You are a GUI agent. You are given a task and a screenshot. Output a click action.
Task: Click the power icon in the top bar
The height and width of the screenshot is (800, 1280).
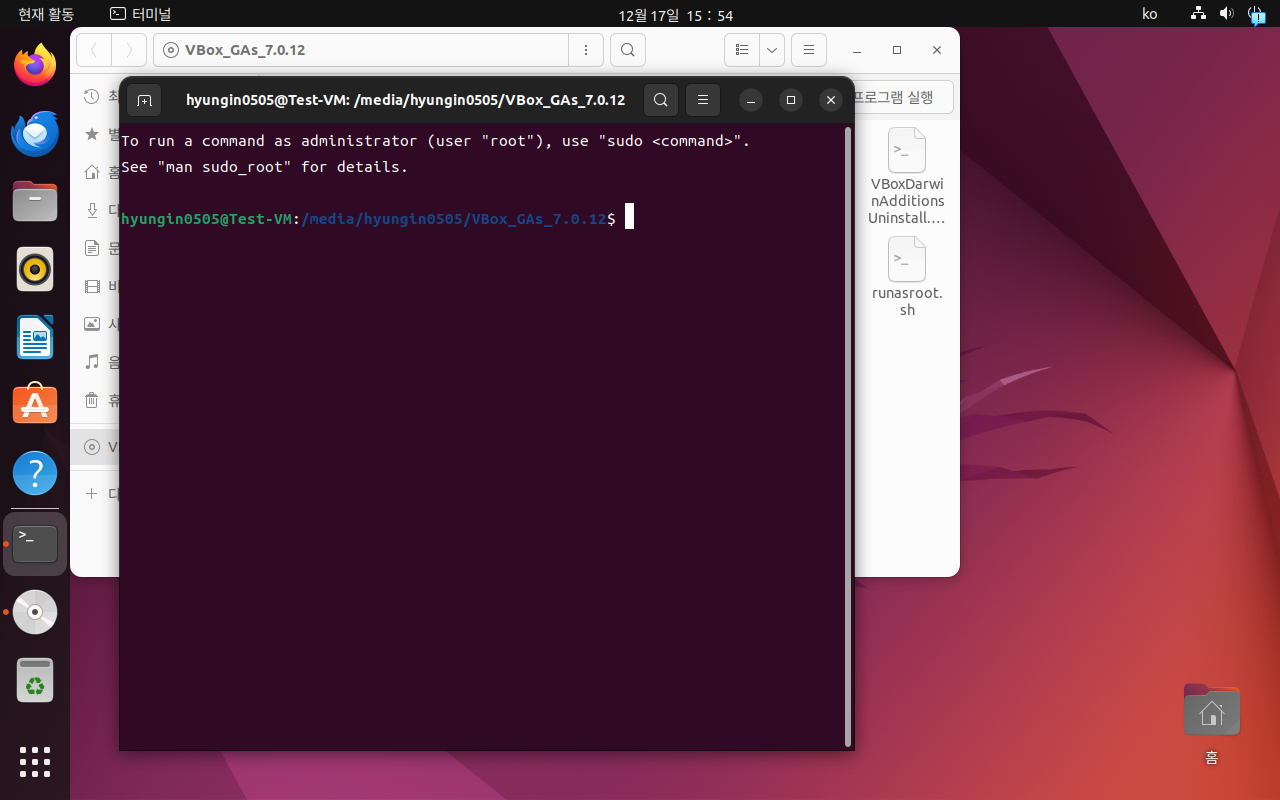pyautogui.click(x=1256, y=14)
